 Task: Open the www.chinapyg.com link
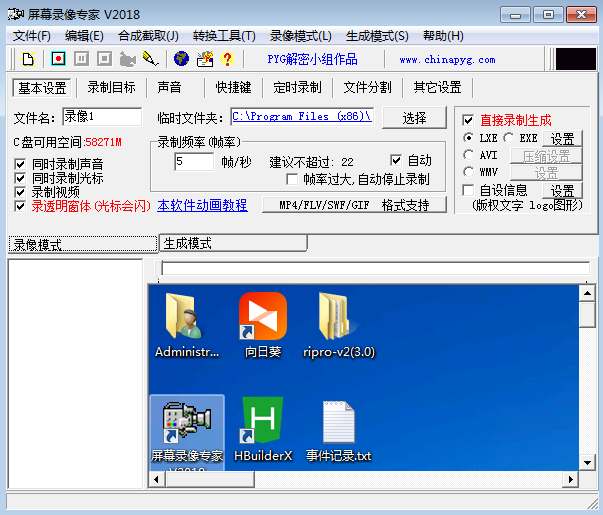tap(447, 60)
